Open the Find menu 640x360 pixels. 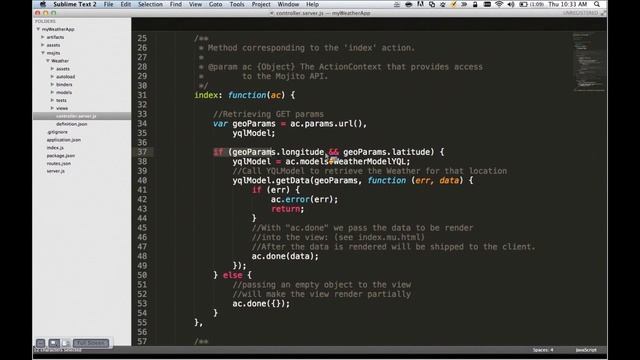[x=176, y=4]
